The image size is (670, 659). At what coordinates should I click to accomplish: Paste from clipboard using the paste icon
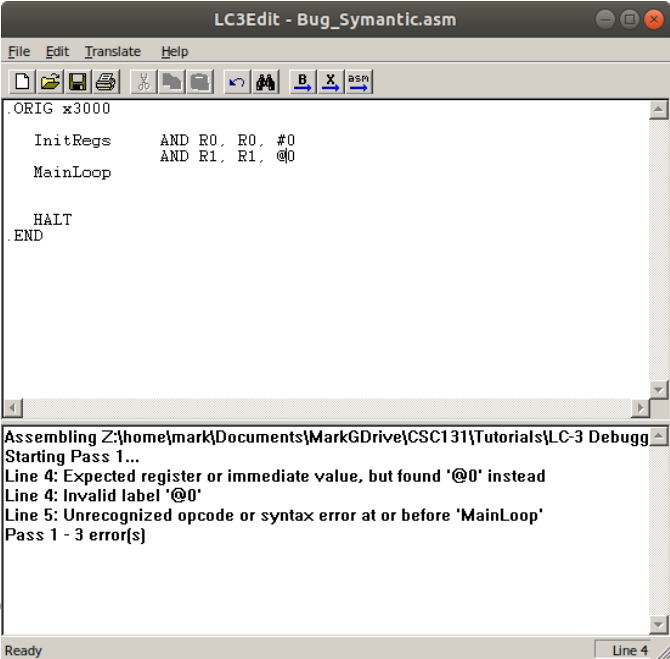coord(199,81)
